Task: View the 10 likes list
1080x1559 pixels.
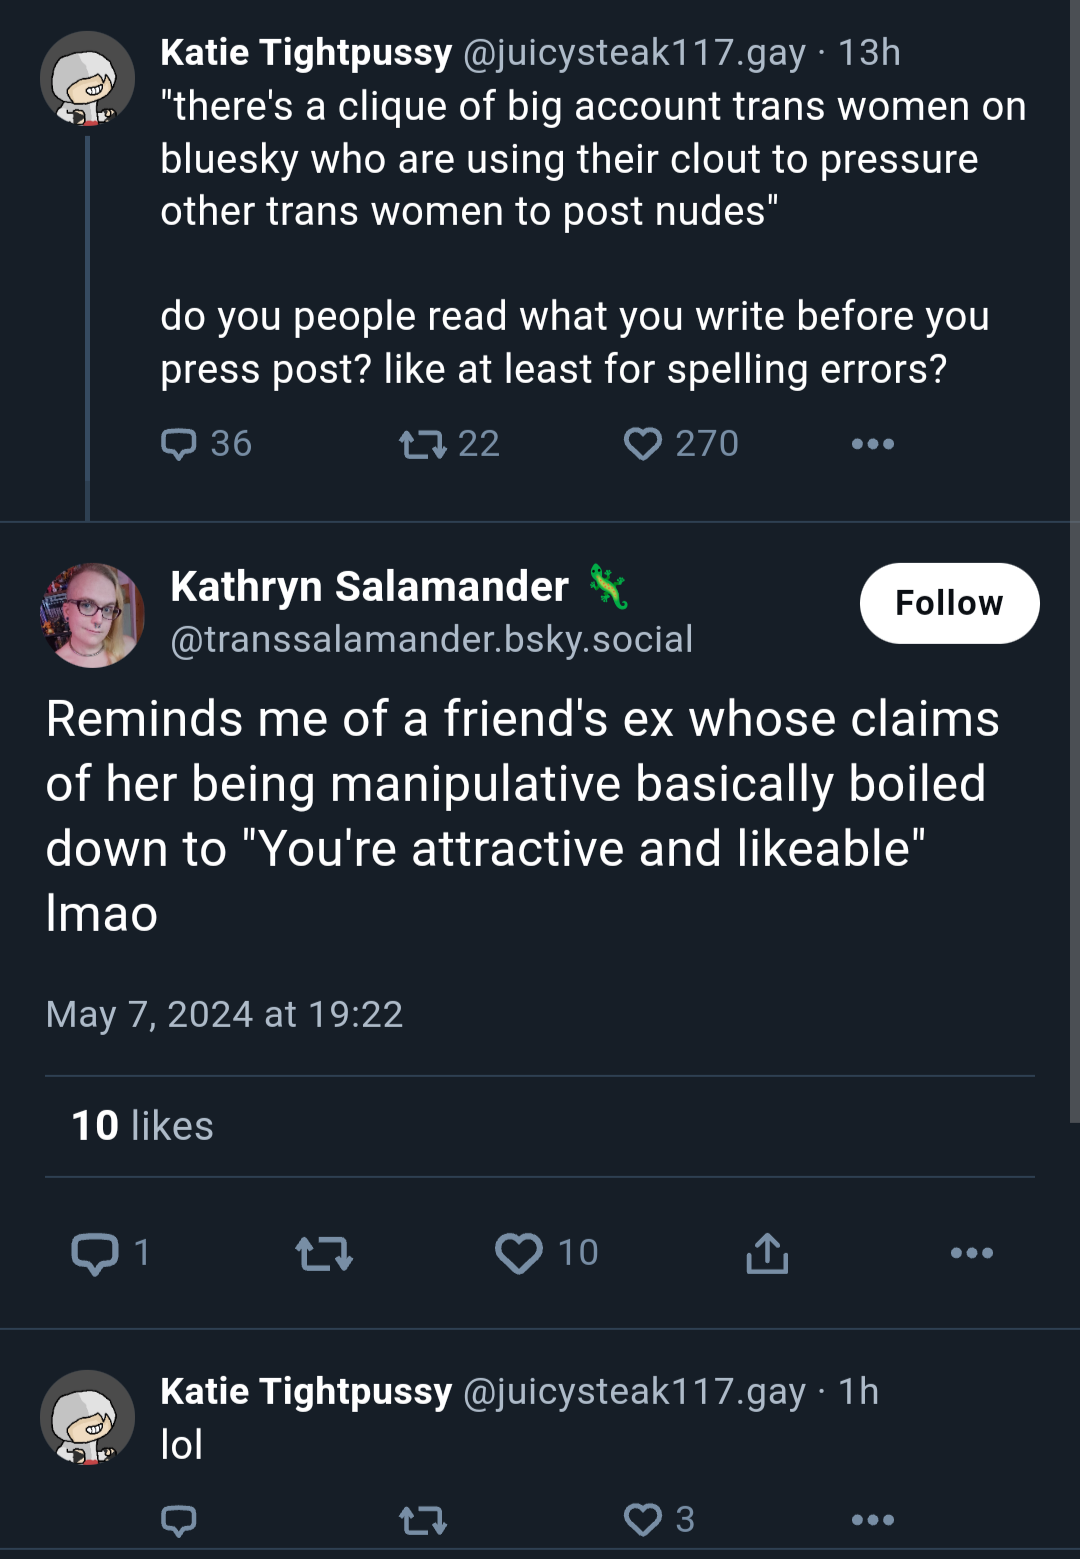Action: 142,1126
